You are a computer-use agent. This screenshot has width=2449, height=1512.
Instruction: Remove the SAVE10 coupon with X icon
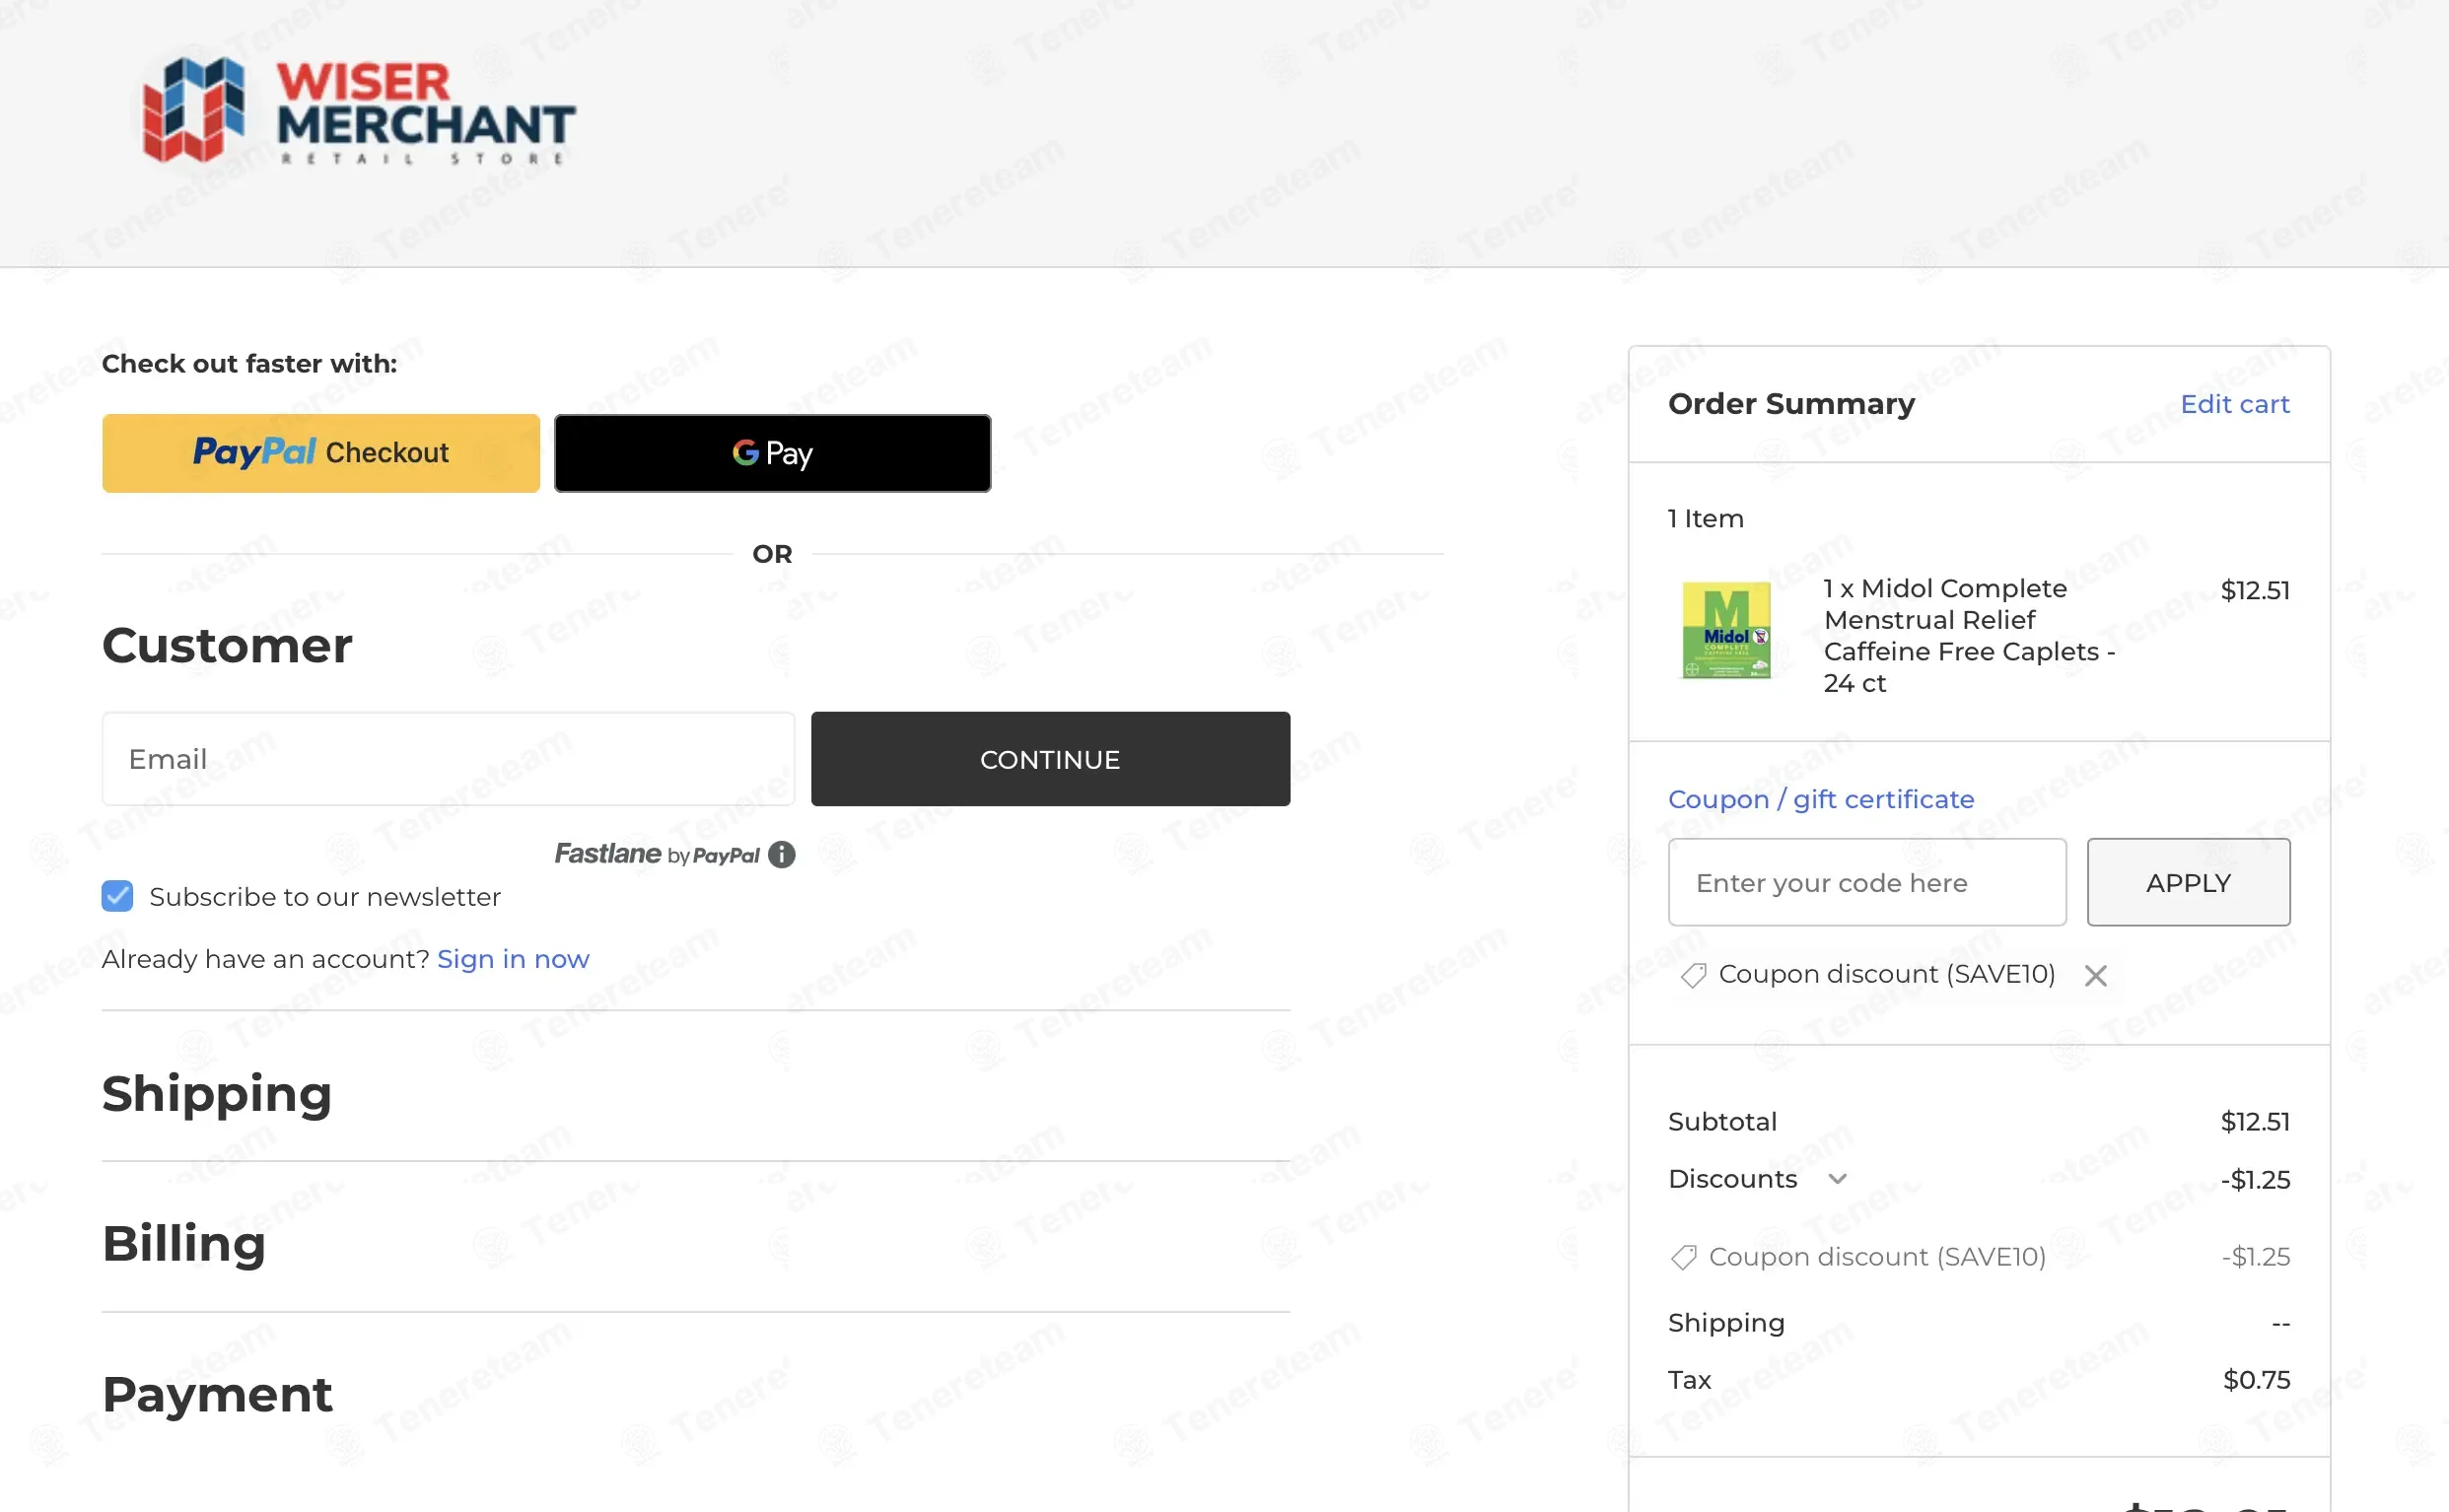2096,975
